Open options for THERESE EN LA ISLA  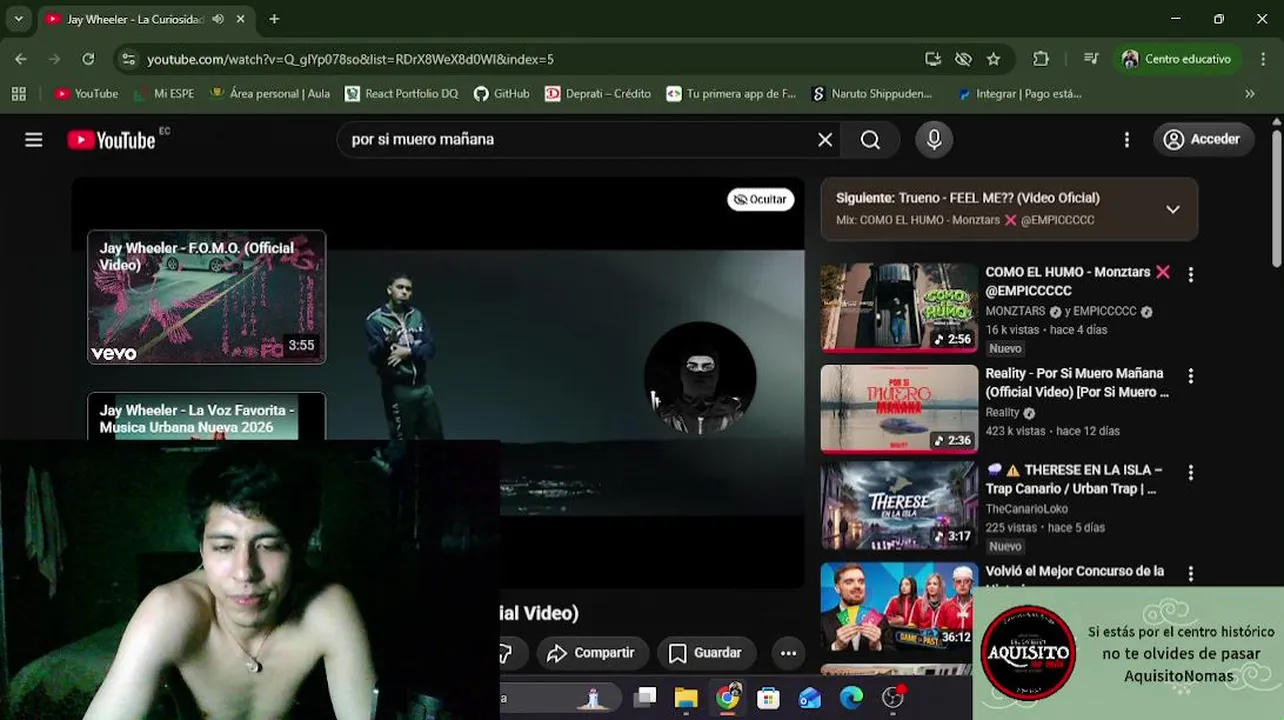point(1190,472)
